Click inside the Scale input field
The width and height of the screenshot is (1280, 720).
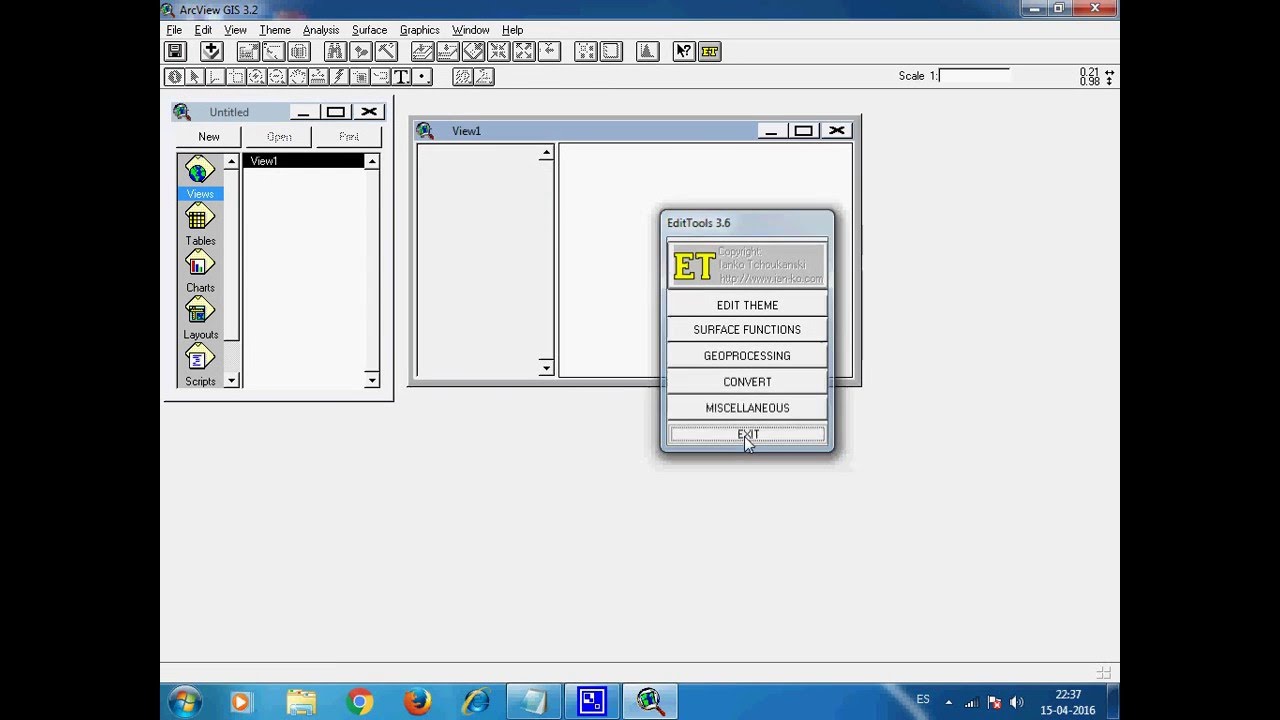tap(974, 75)
